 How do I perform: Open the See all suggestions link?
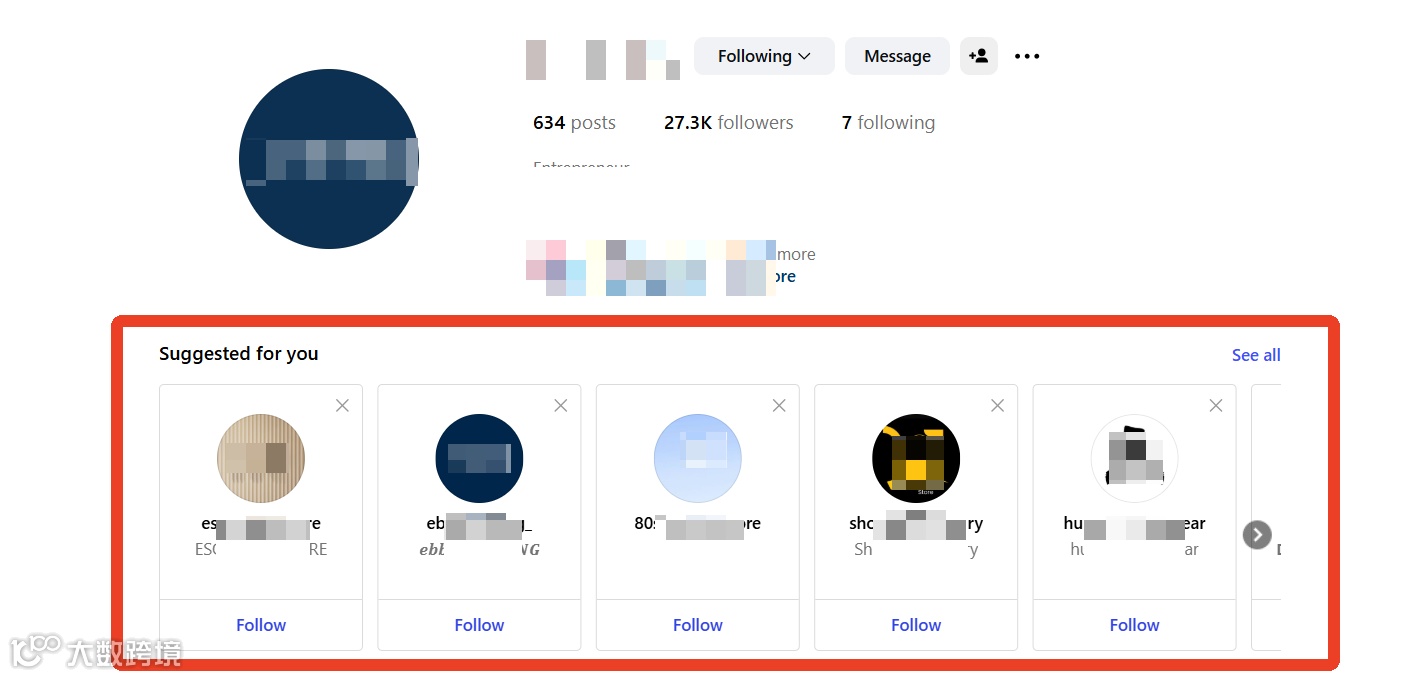(1256, 355)
